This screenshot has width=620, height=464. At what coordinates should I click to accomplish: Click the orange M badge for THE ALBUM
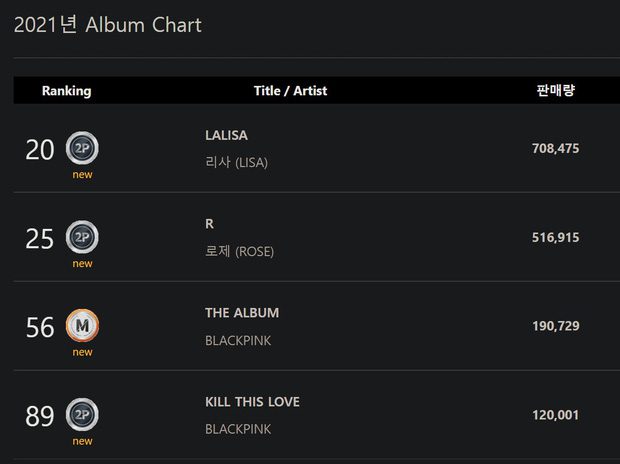click(82, 326)
